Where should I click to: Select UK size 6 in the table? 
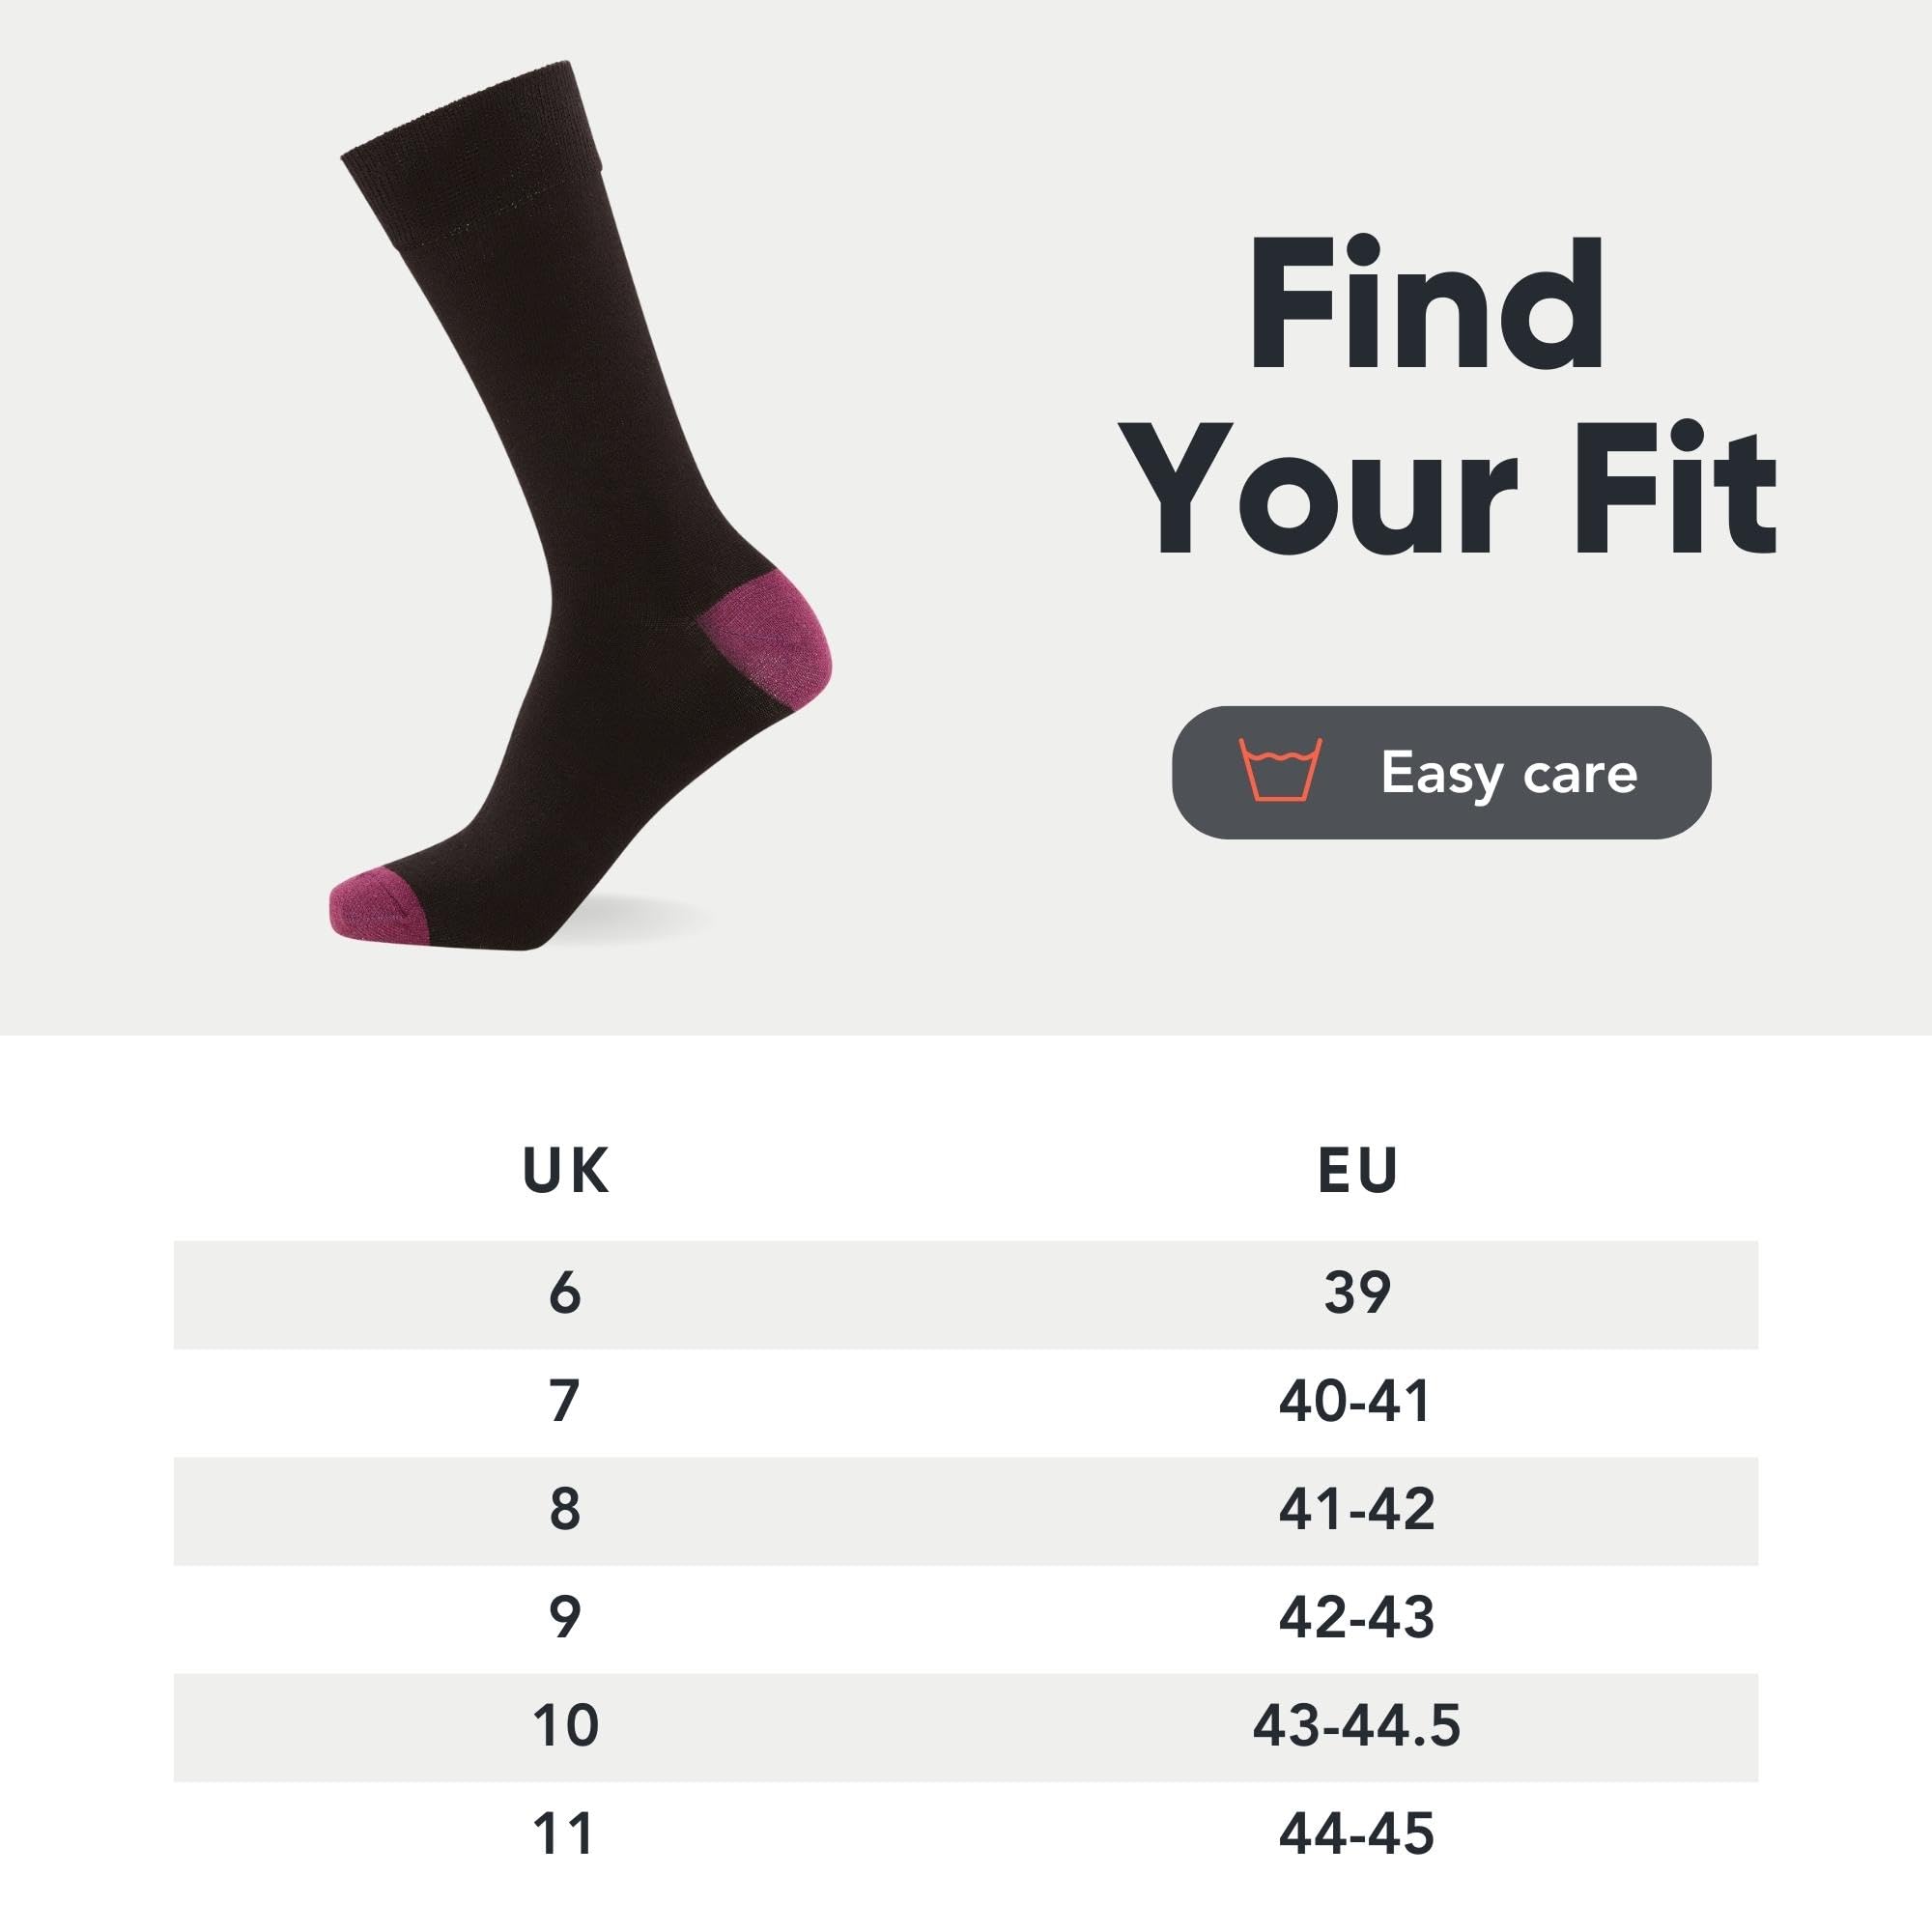click(565, 1293)
